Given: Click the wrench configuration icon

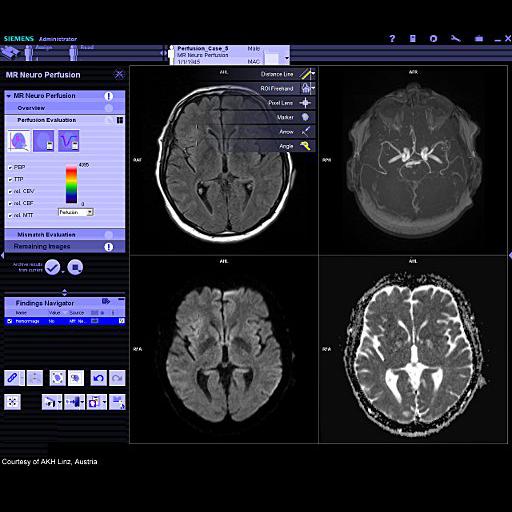Looking at the screenshot, I should tap(456, 39).
